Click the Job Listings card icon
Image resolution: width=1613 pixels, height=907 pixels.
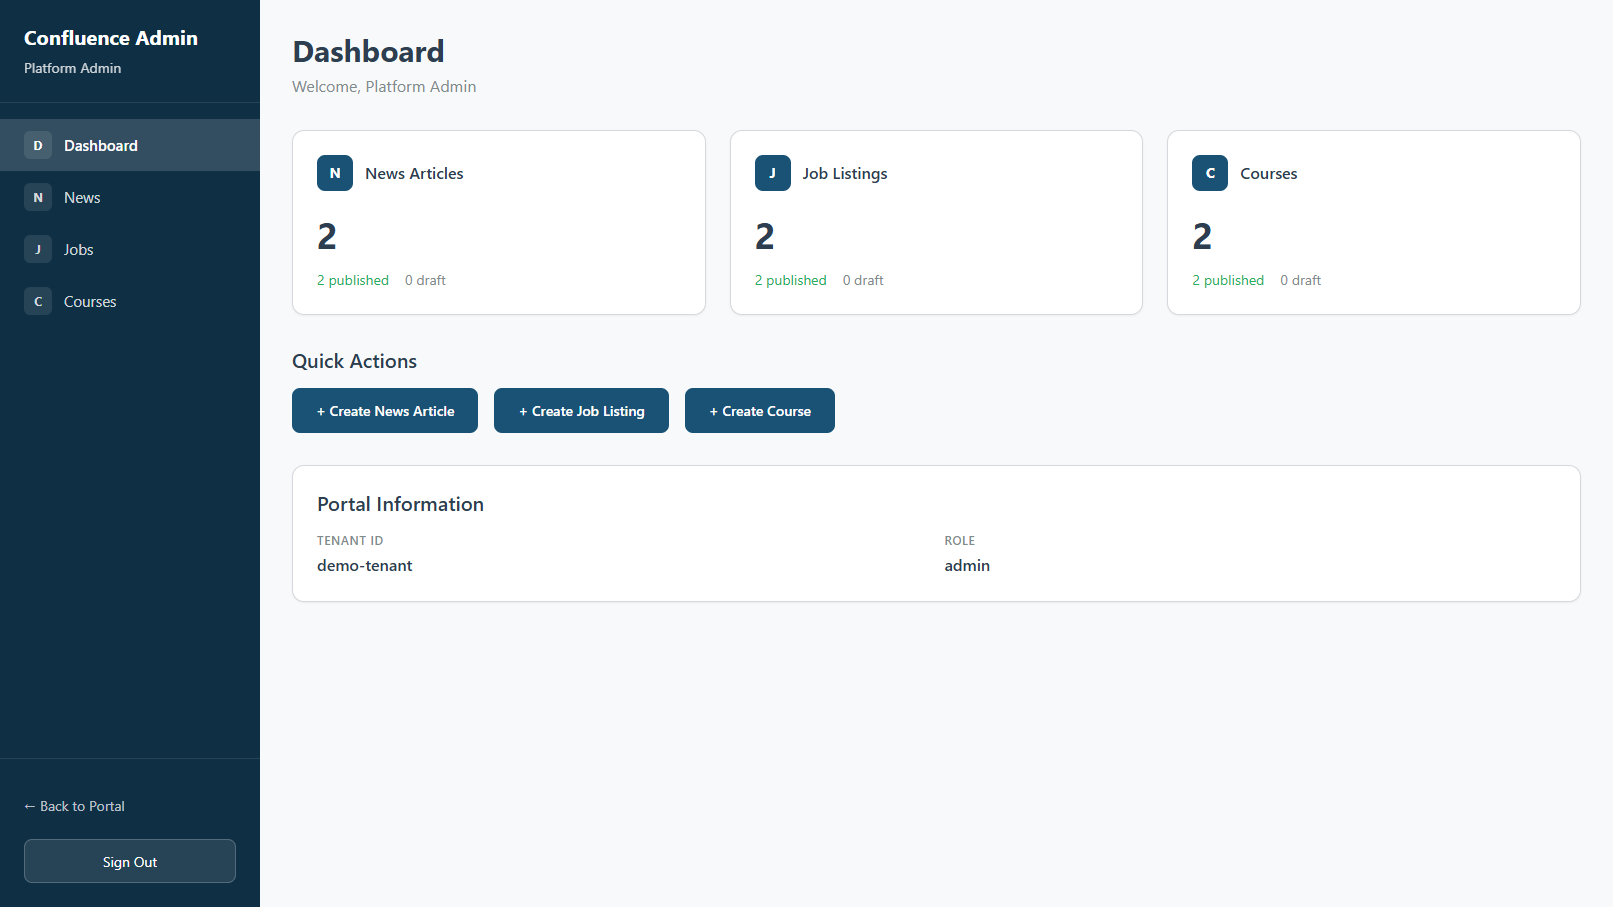(772, 173)
